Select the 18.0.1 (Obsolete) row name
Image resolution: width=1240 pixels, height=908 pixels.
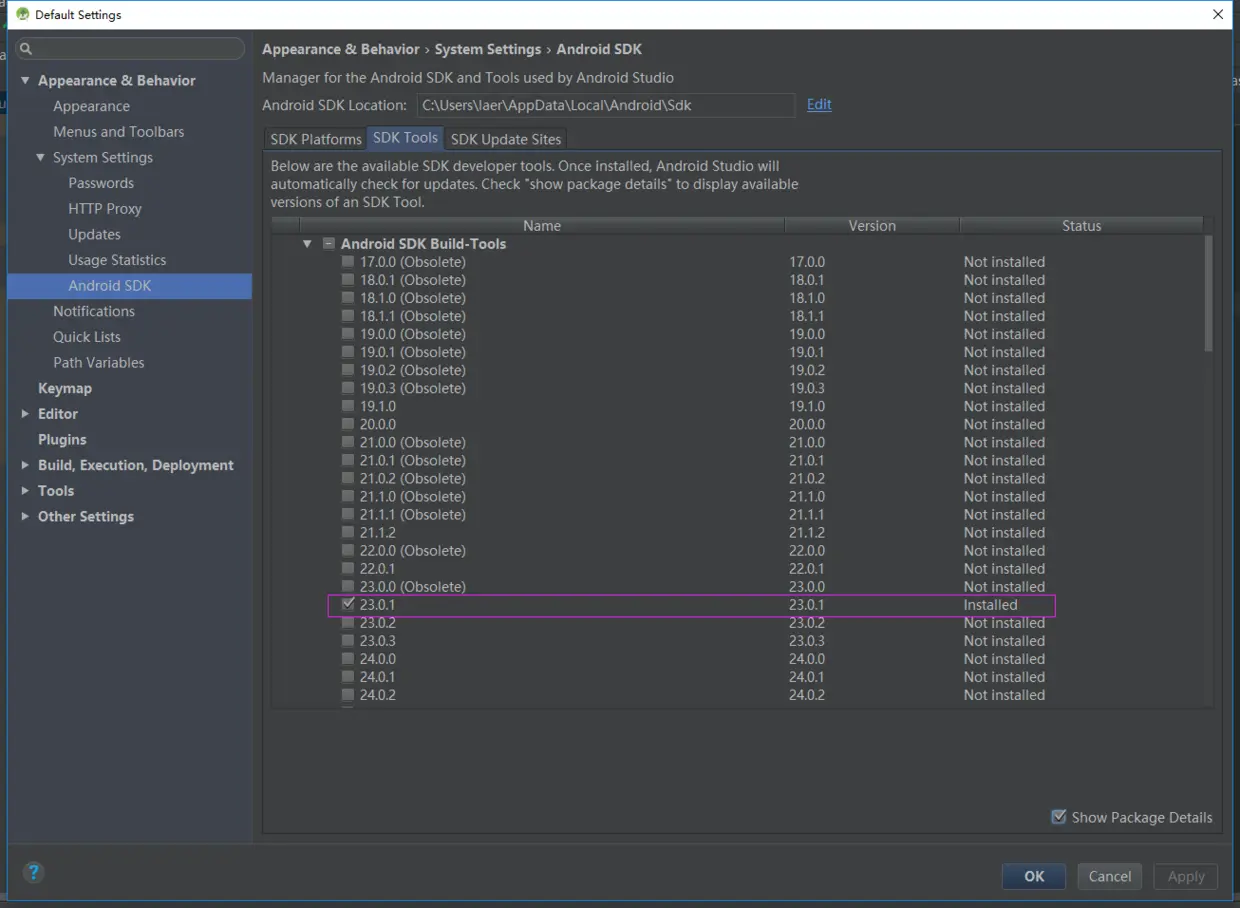412,280
